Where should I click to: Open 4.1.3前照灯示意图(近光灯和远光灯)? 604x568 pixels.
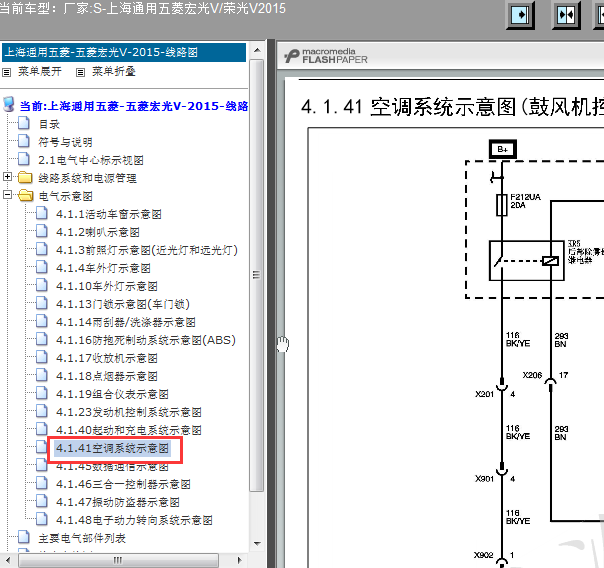[147, 250]
